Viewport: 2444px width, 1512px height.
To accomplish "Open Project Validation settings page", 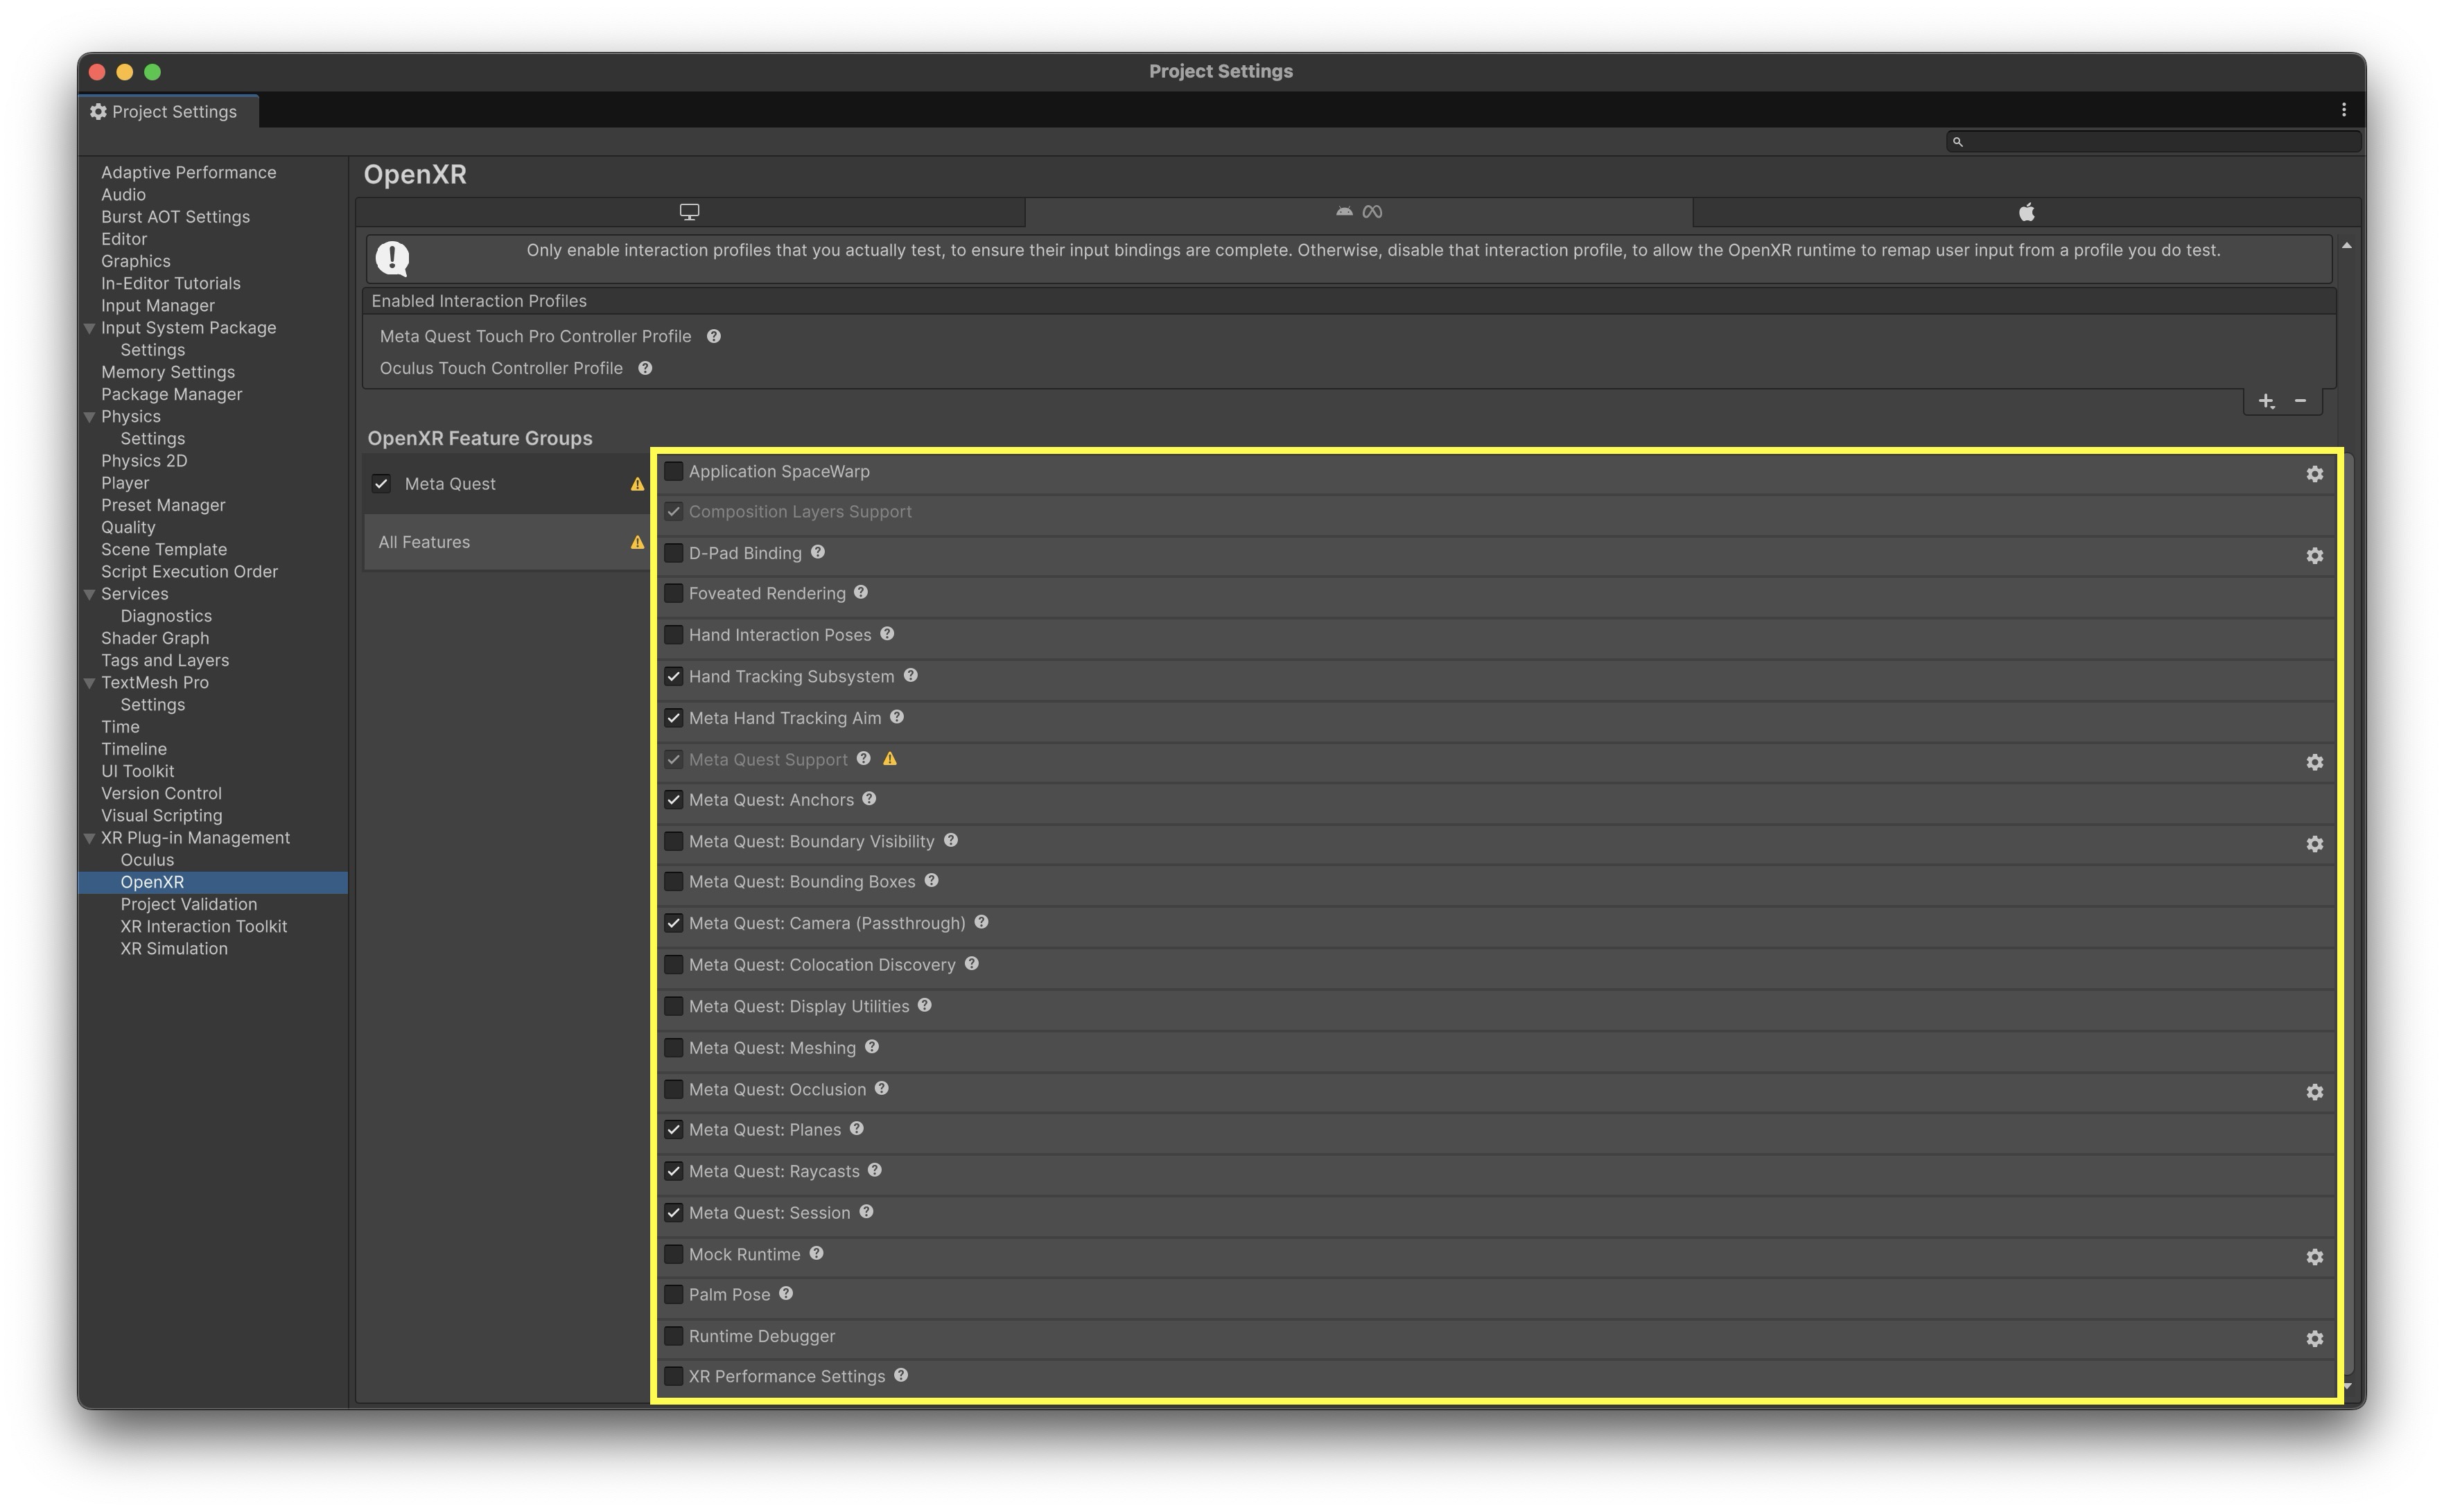I will pyautogui.click(x=188, y=904).
